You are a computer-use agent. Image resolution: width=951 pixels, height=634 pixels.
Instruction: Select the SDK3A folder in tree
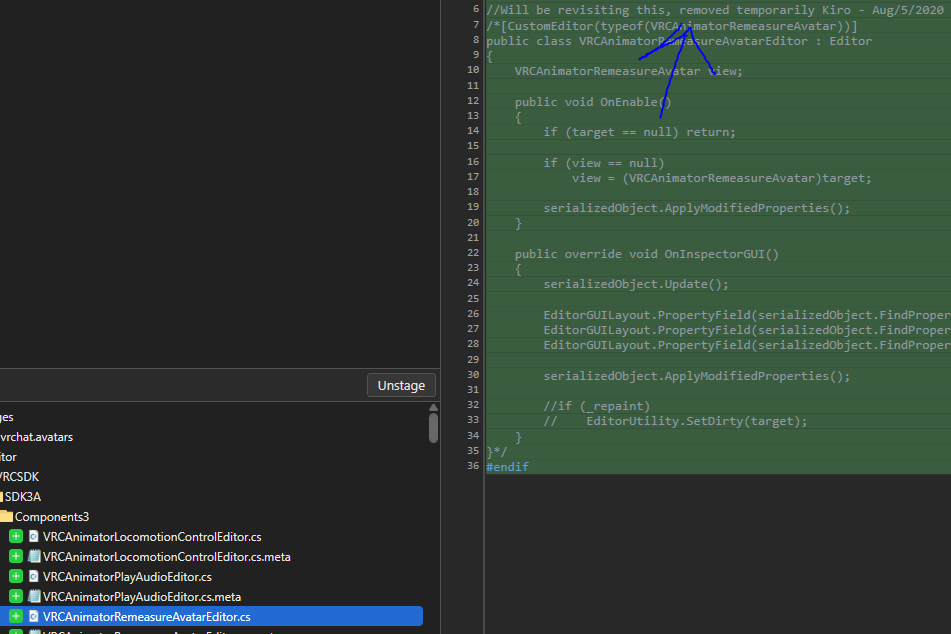coord(22,497)
